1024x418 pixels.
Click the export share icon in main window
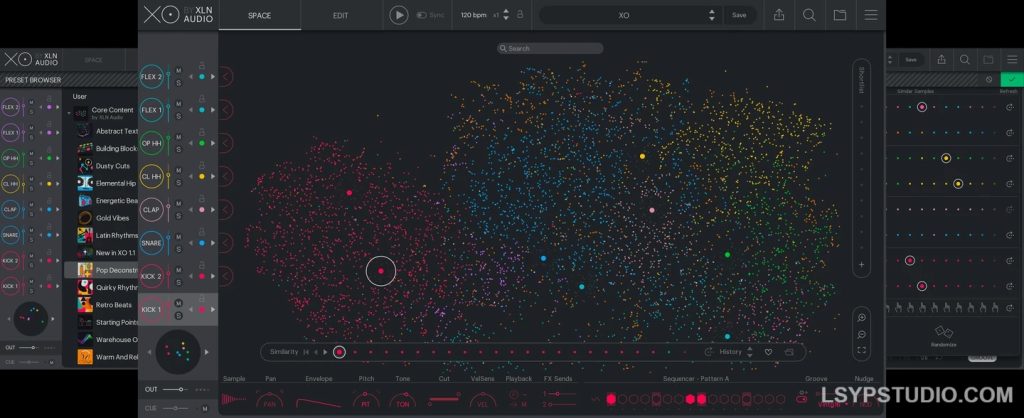tap(778, 15)
